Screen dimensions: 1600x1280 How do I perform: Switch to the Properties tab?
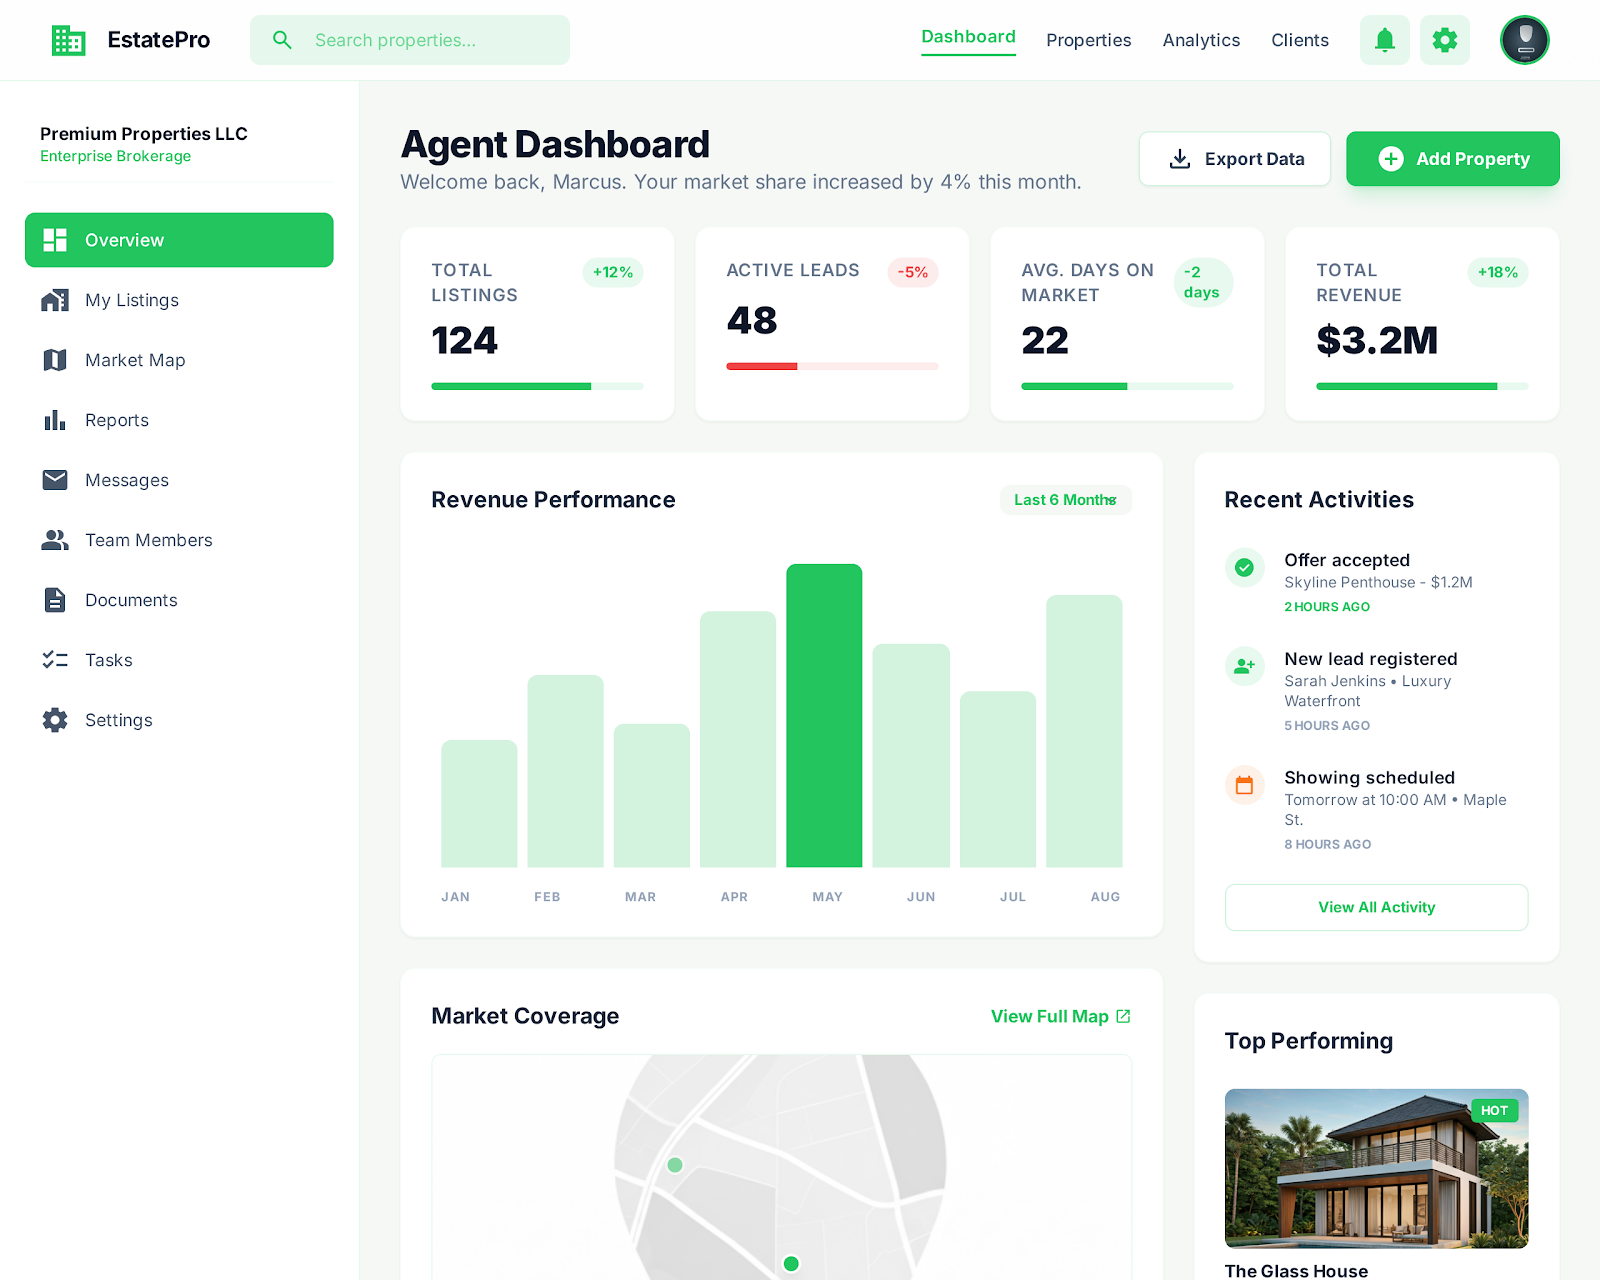[x=1088, y=40]
